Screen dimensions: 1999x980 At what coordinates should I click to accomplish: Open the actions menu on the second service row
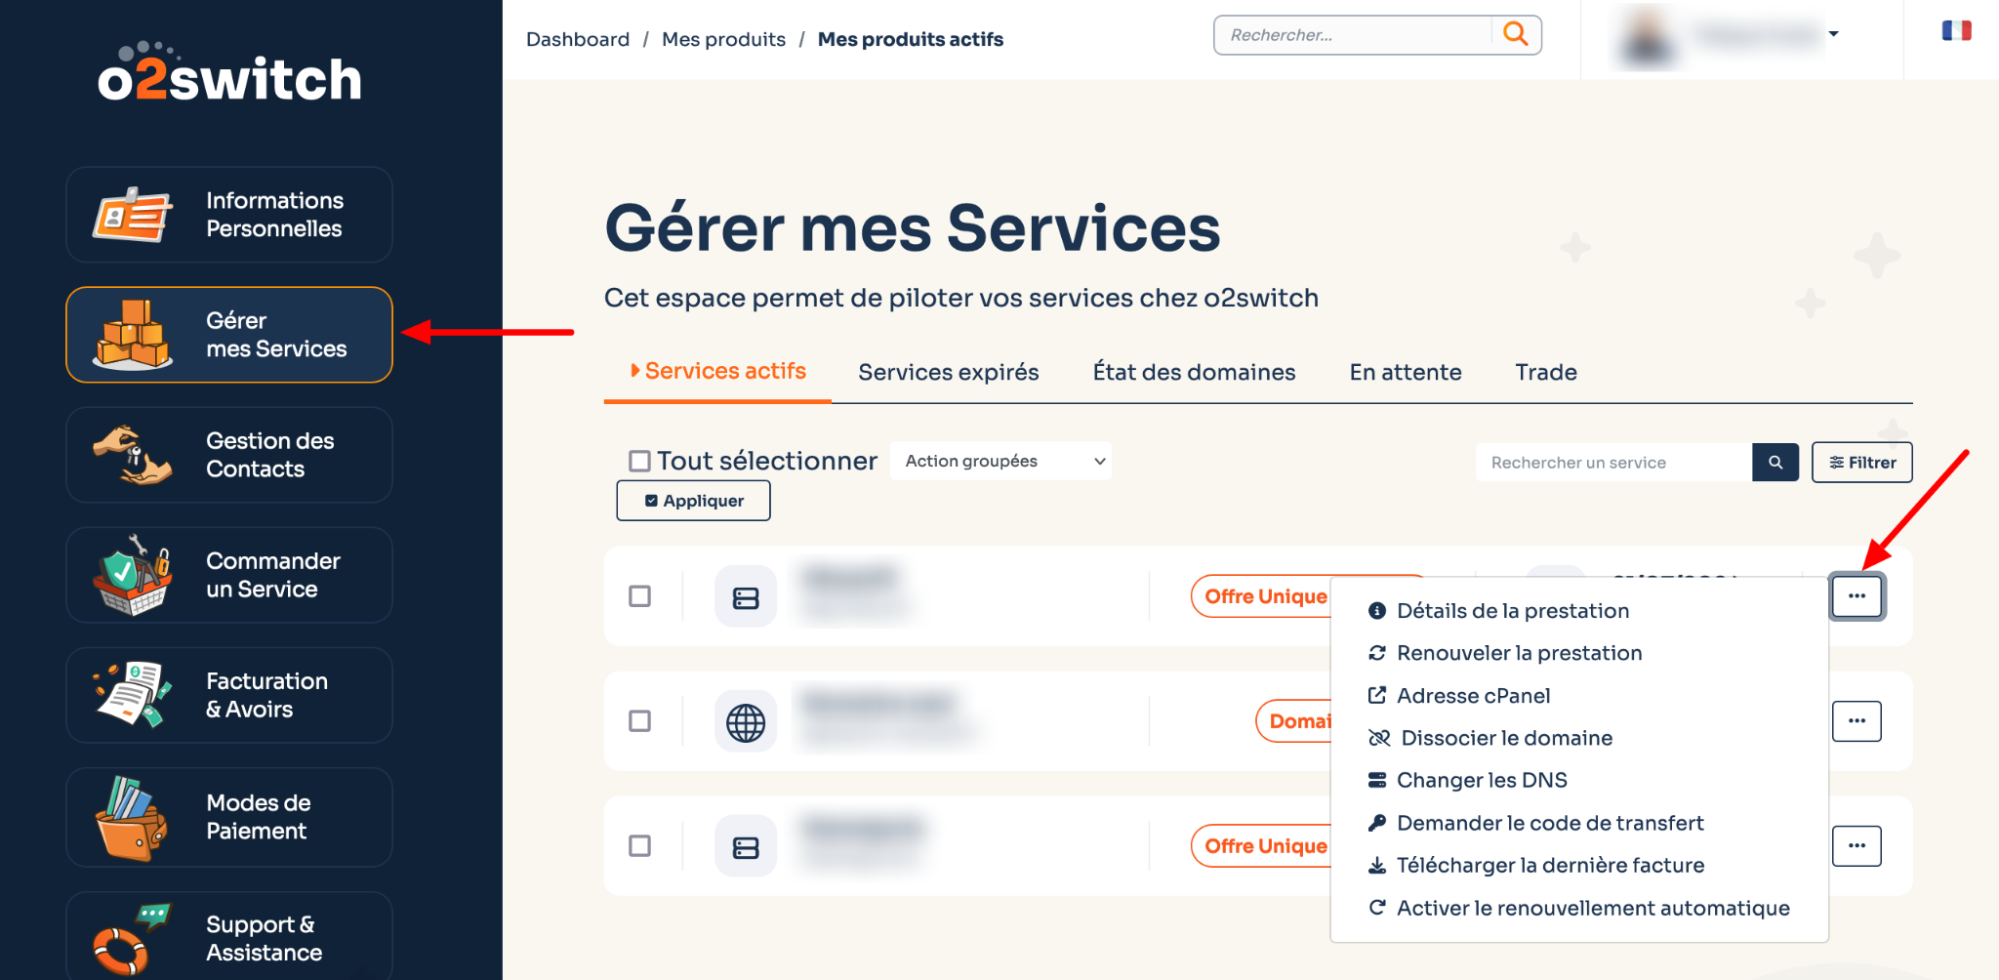pos(1856,721)
